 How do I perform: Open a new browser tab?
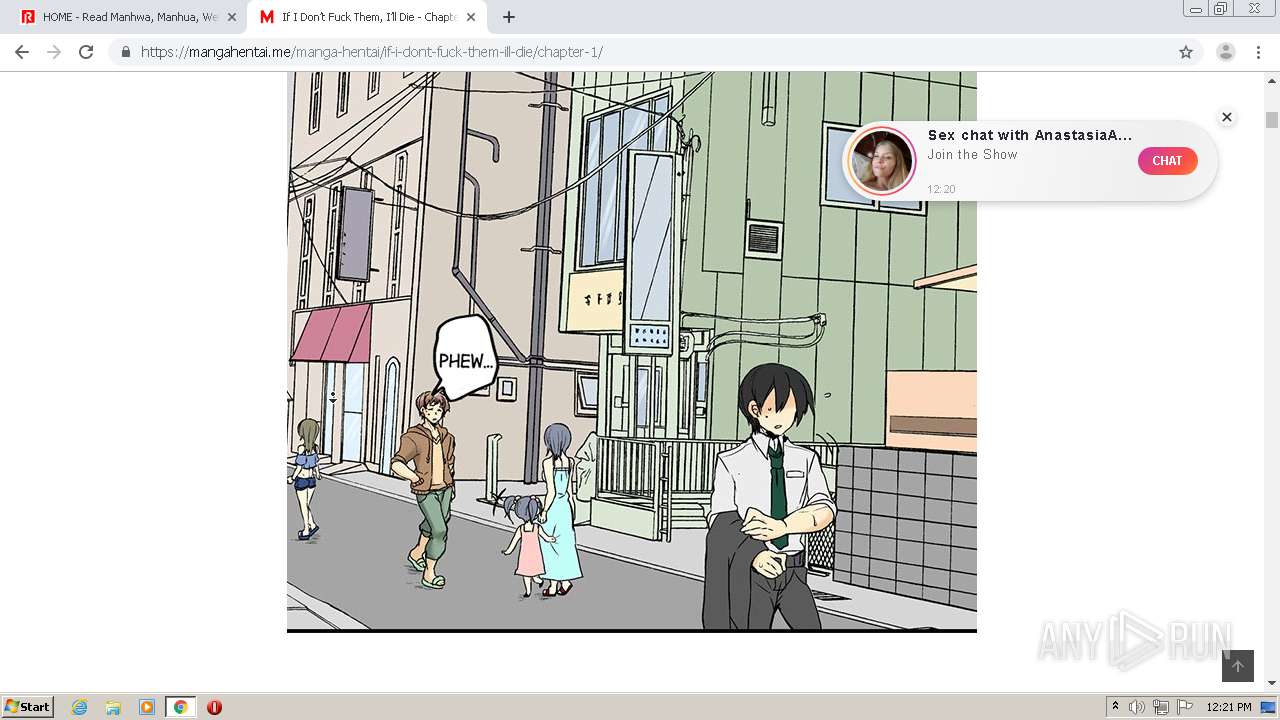(509, 17)
